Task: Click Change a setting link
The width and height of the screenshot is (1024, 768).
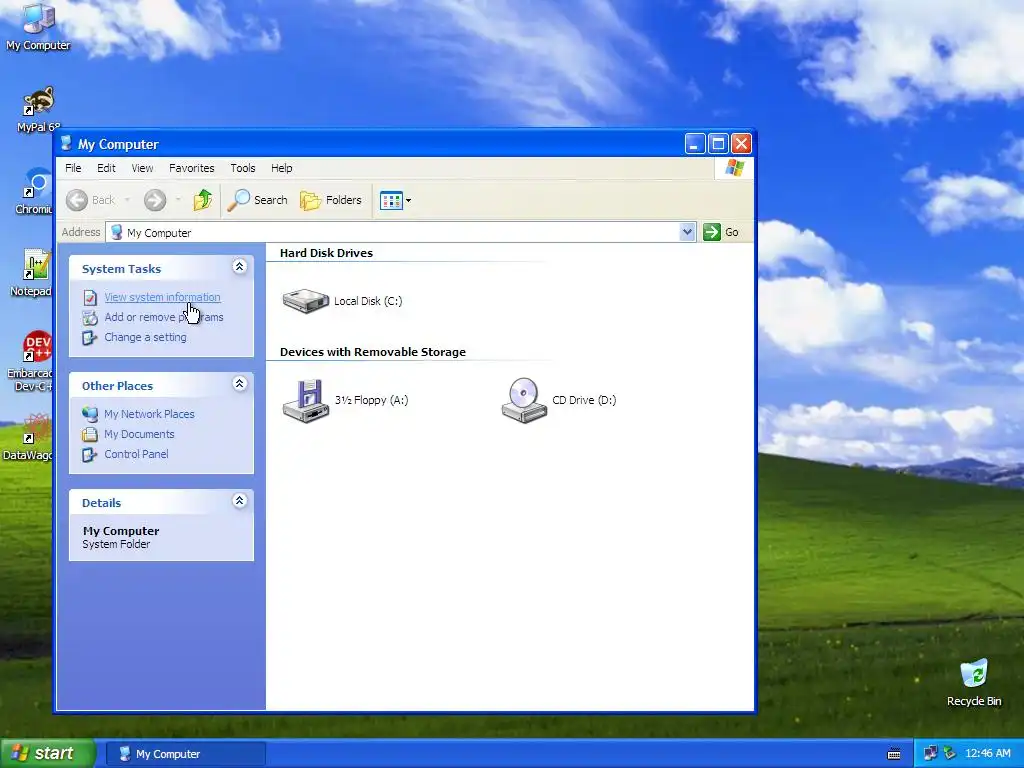Action: click(146, 338)
